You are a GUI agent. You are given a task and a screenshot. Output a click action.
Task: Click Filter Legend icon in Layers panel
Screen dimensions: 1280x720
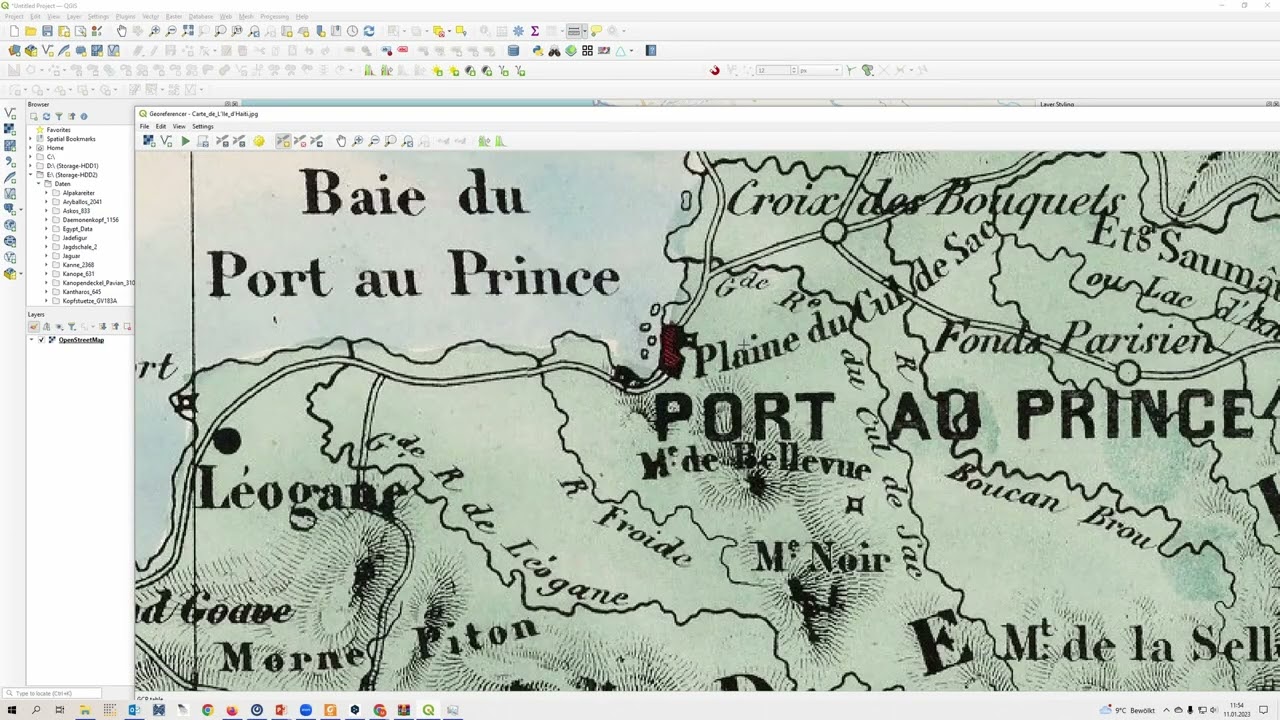[72, 327]
